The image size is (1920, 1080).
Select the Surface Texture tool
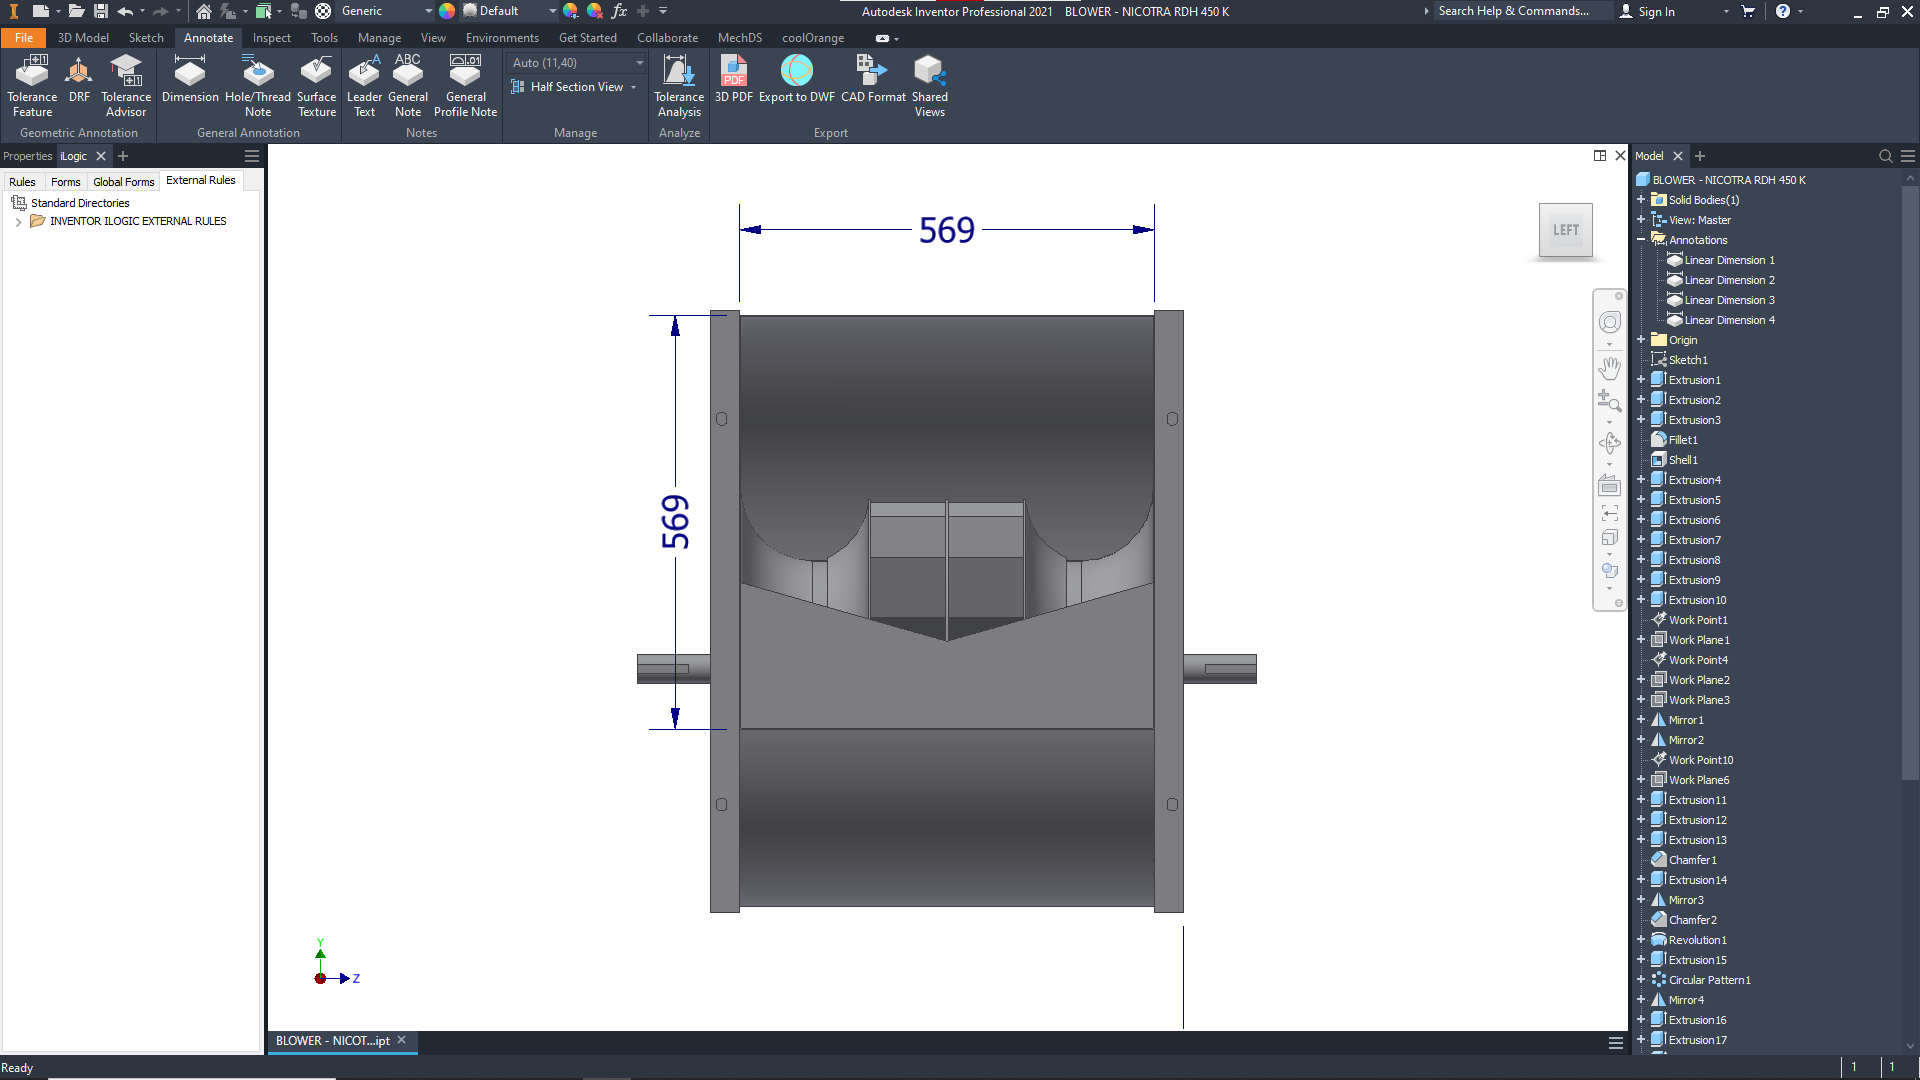(316, 85)
